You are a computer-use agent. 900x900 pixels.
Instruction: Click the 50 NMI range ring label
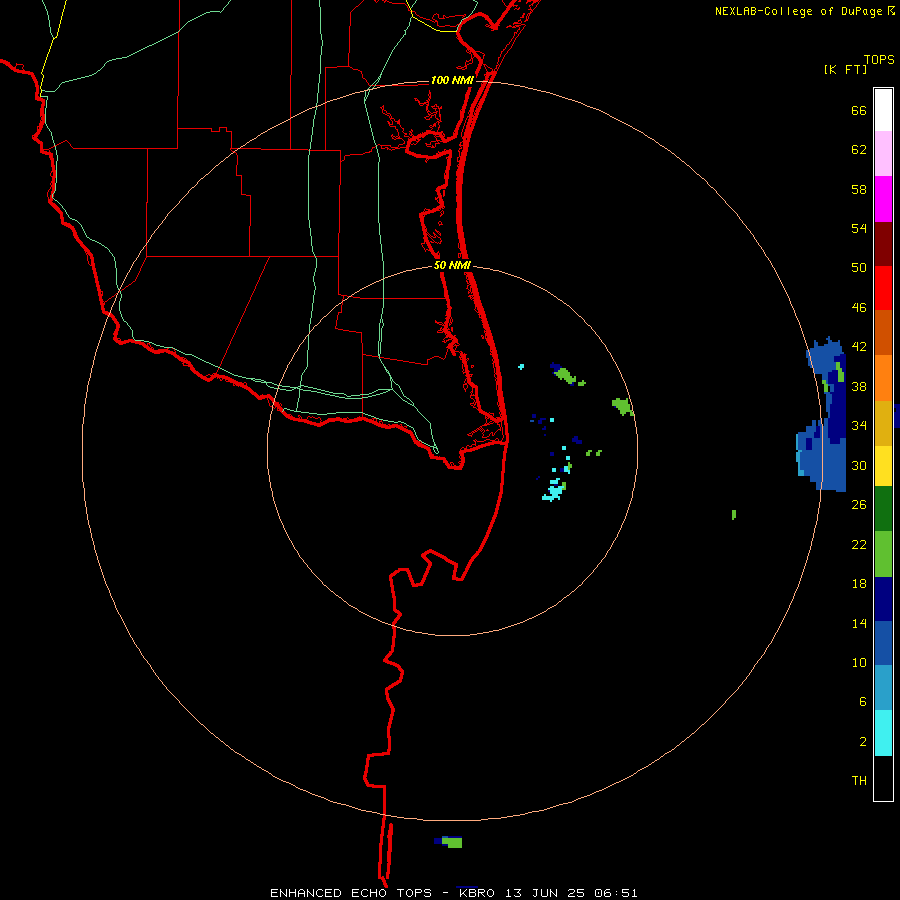(x=452, y=265)
